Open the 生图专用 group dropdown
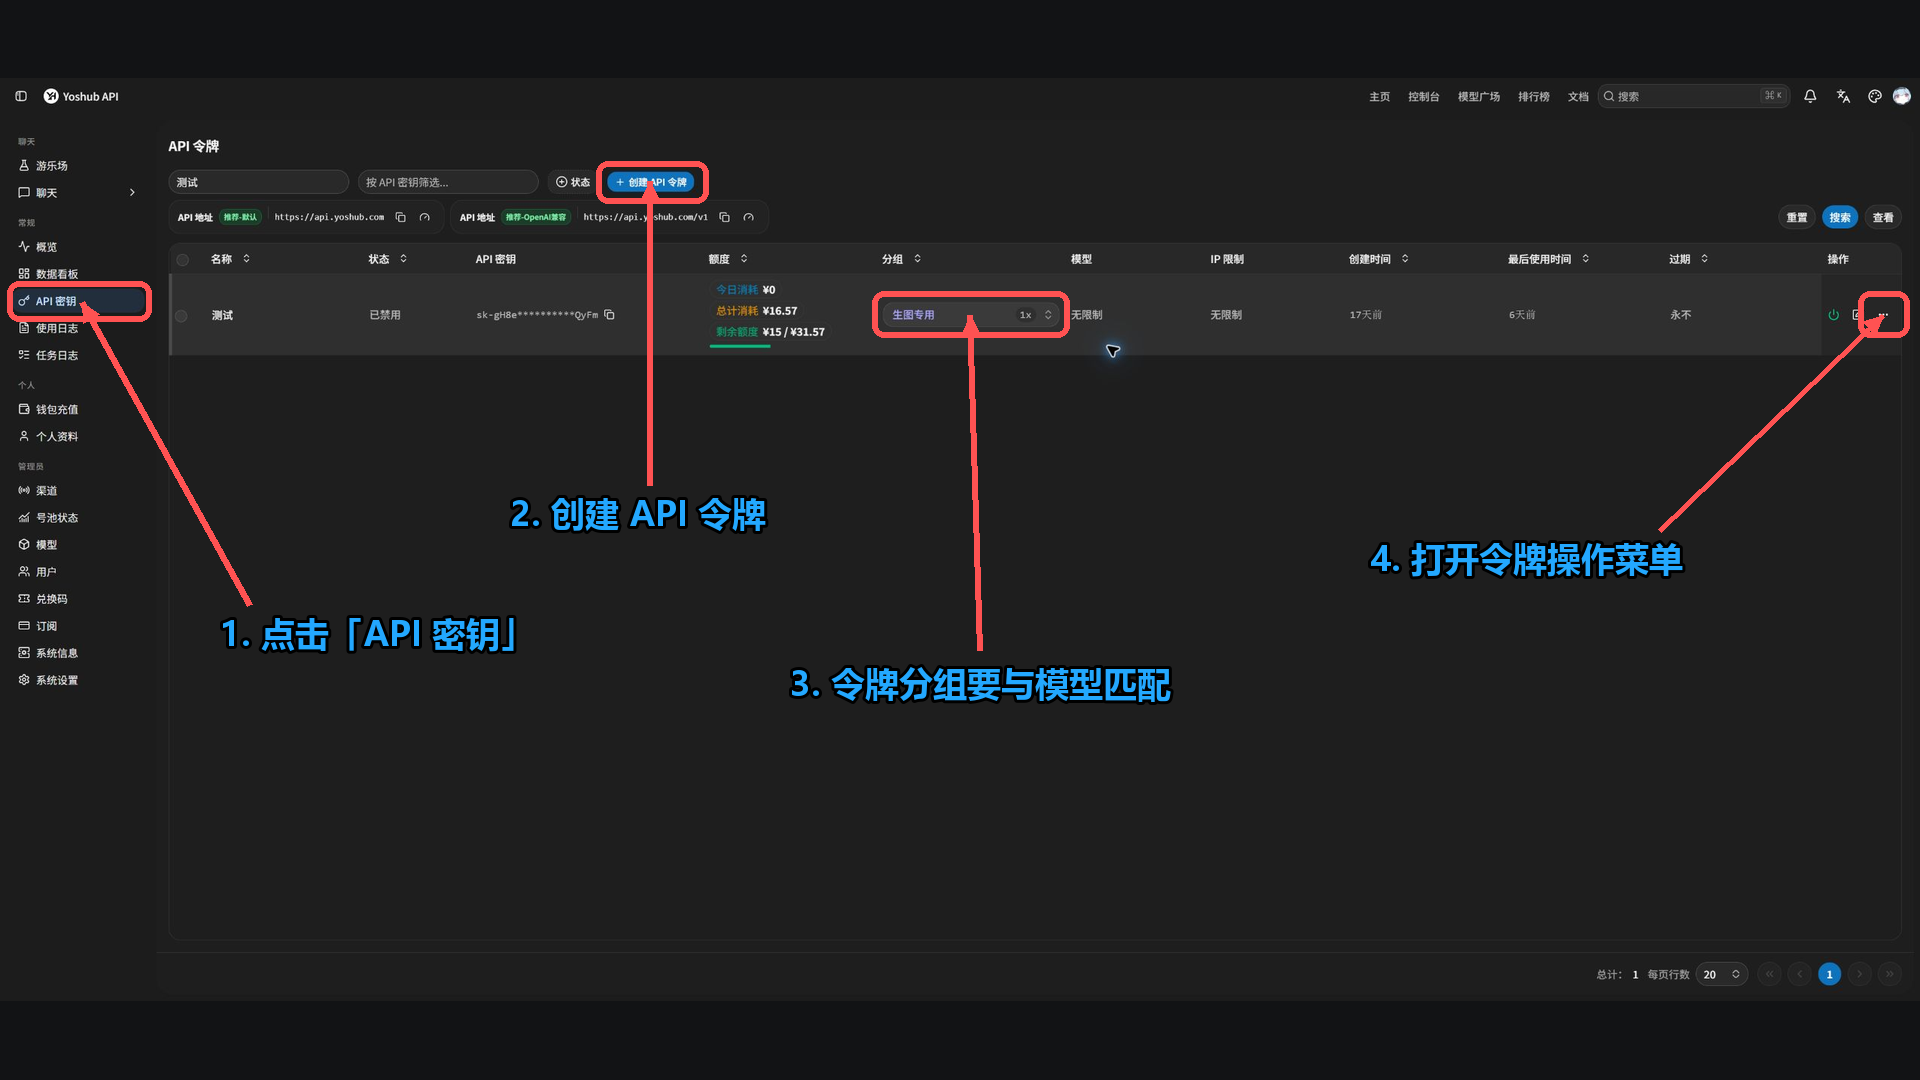The width and height of the screenshot is (1920, 1080). pyautogui.click(x=969, y=315)
